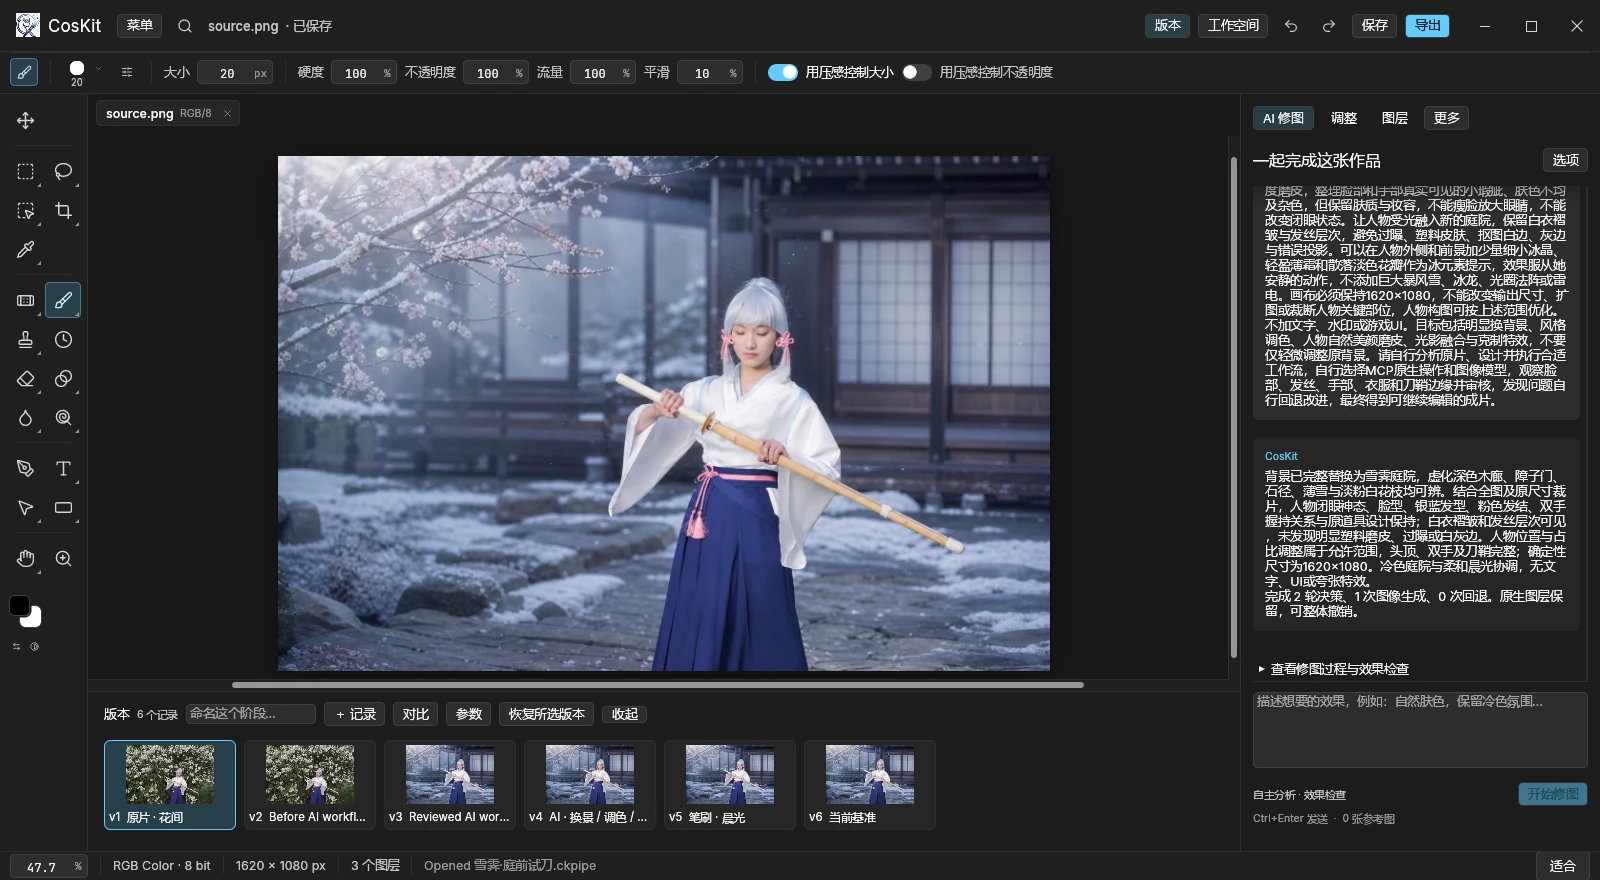The image size is (1600, 880).
Task: Select the Clone Stamp tool
Action: [26, 340]
